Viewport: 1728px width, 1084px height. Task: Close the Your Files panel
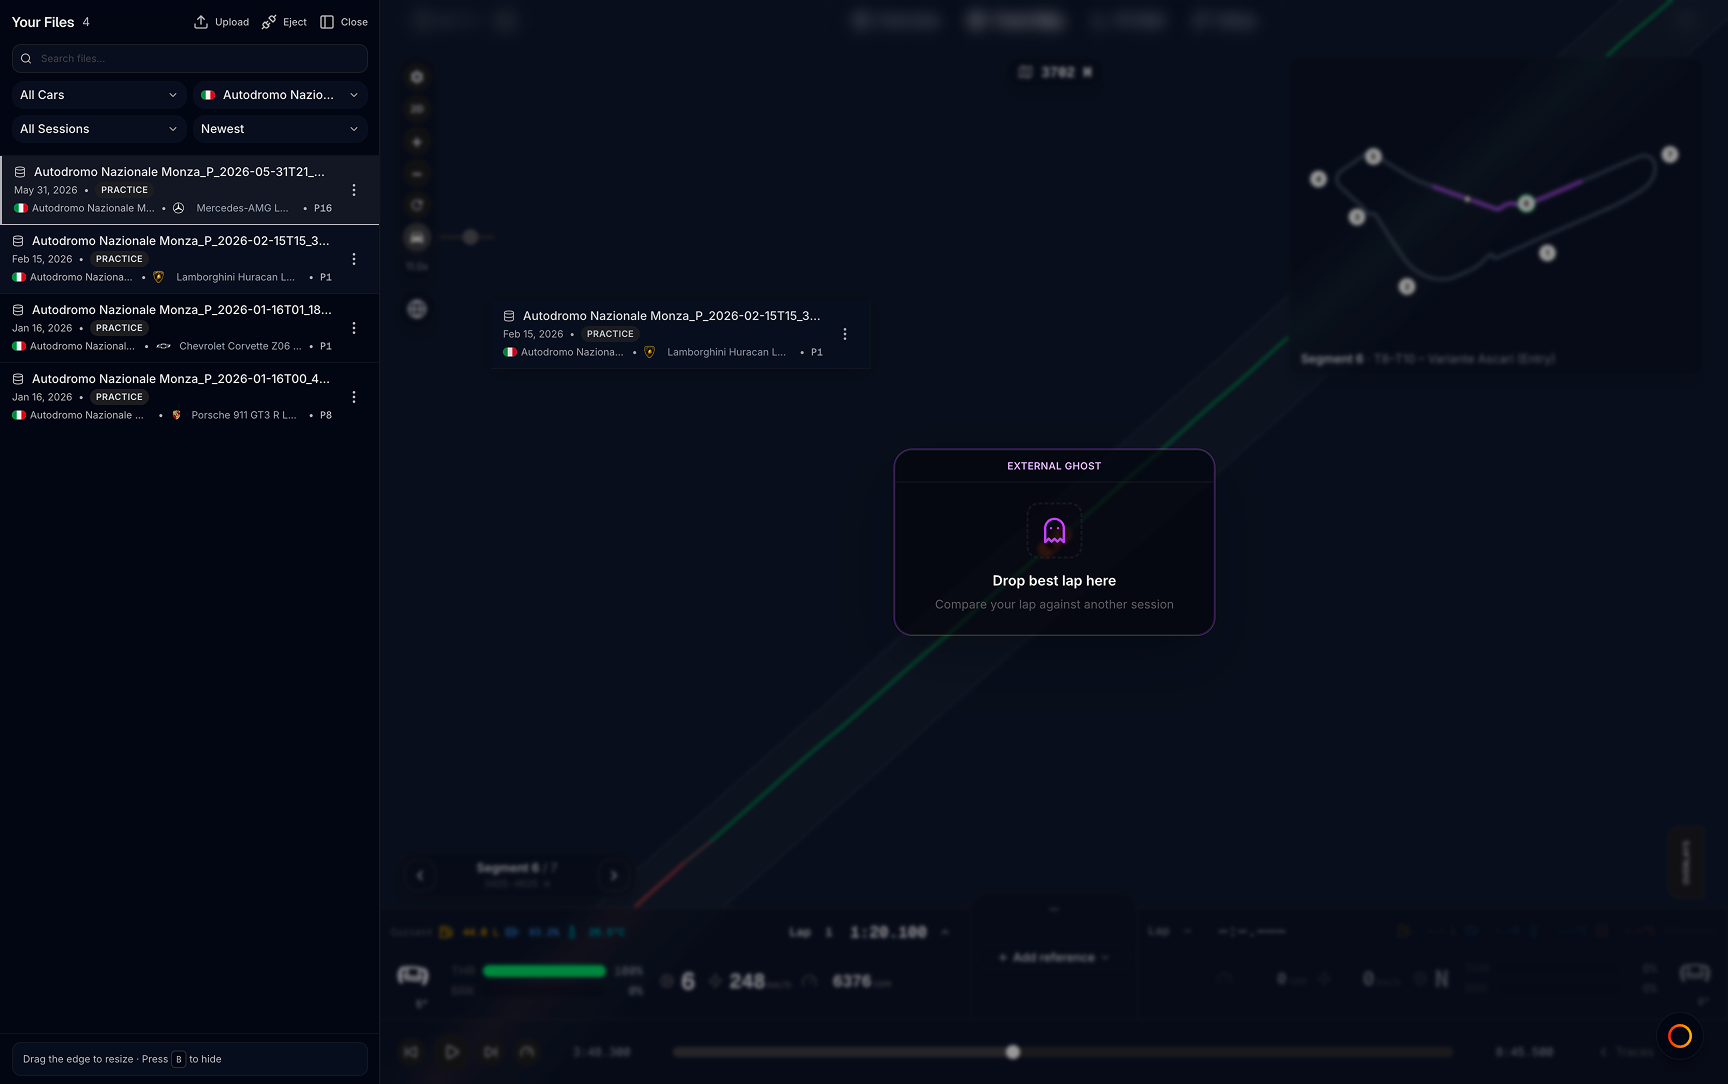(x=344, y=22)
